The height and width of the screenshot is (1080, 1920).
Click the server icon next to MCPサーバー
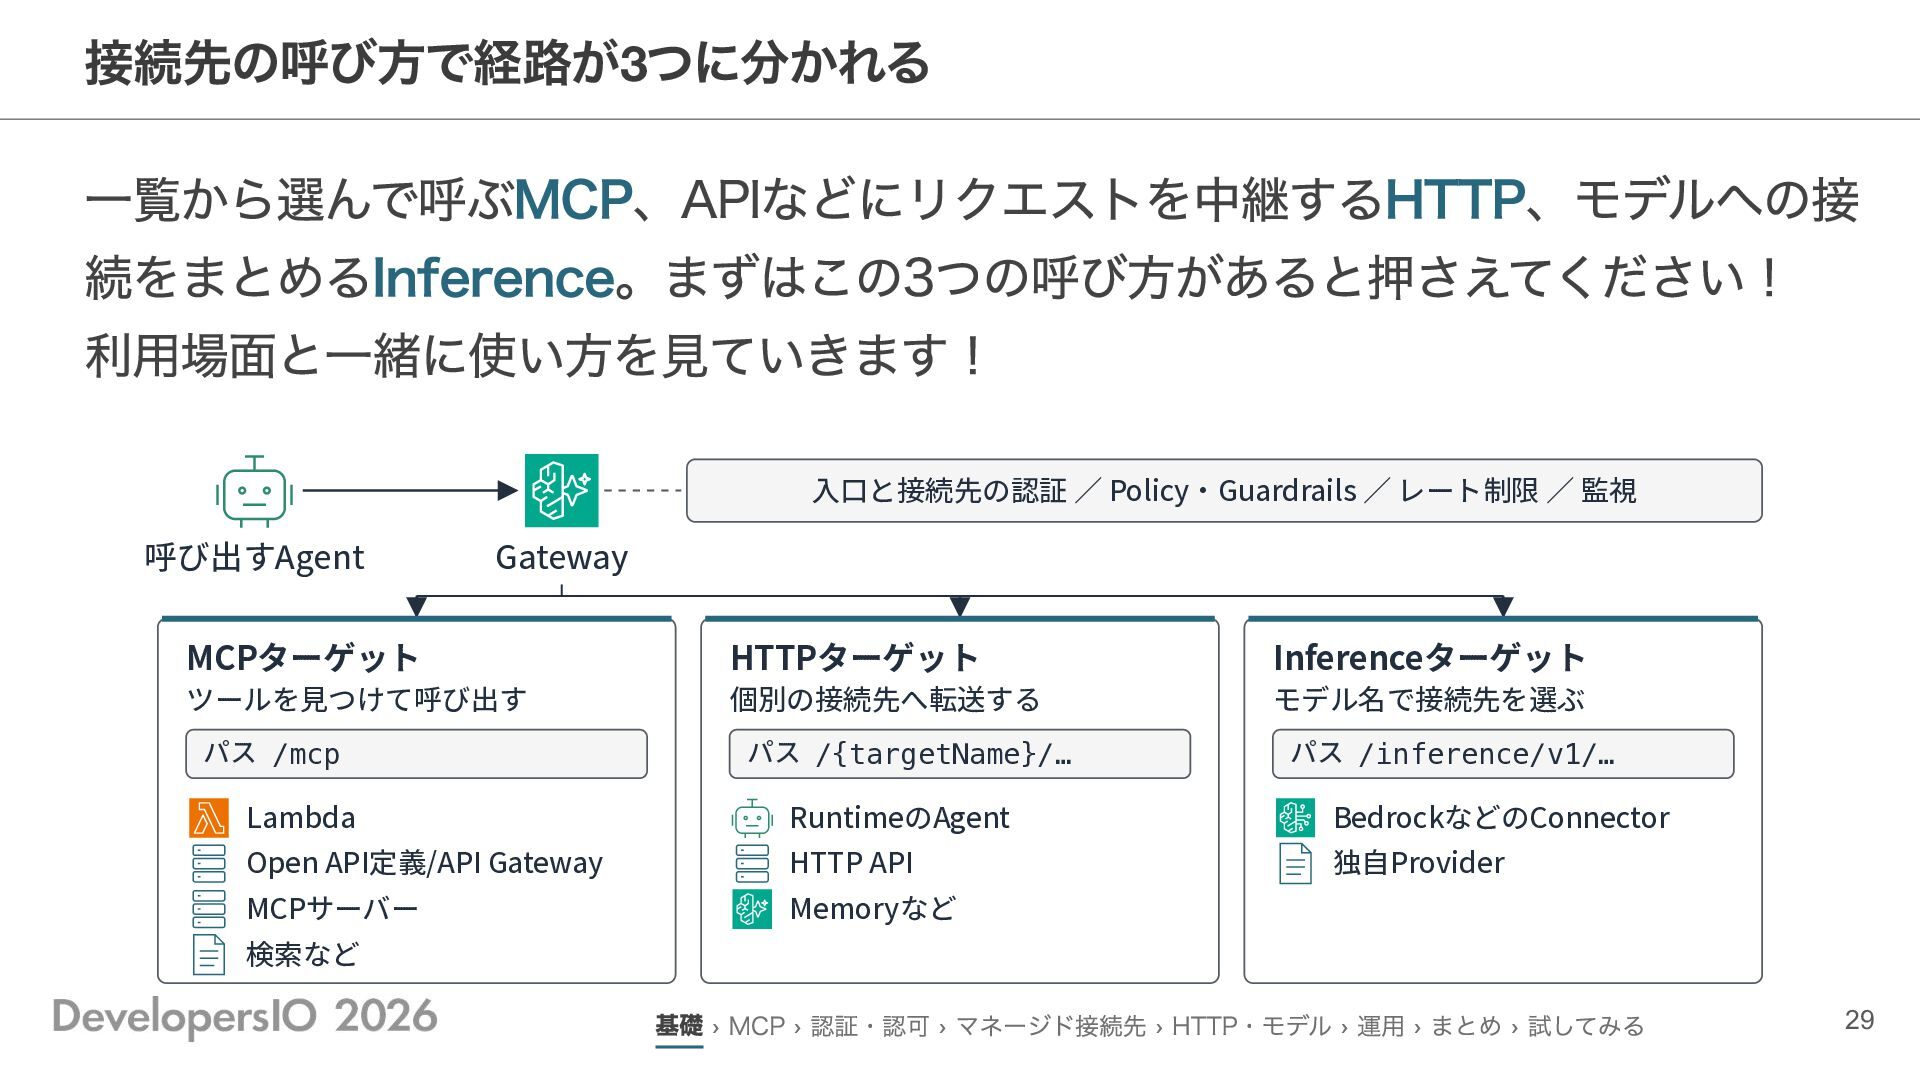pos(209,909)
